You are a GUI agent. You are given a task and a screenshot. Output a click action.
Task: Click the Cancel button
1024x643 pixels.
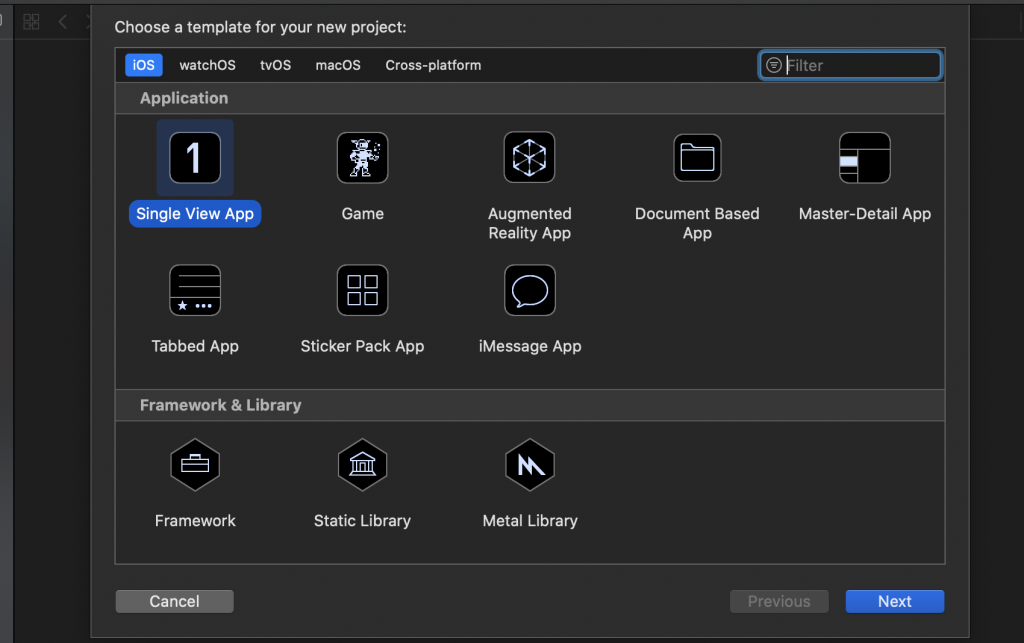(x=174, y=601)
